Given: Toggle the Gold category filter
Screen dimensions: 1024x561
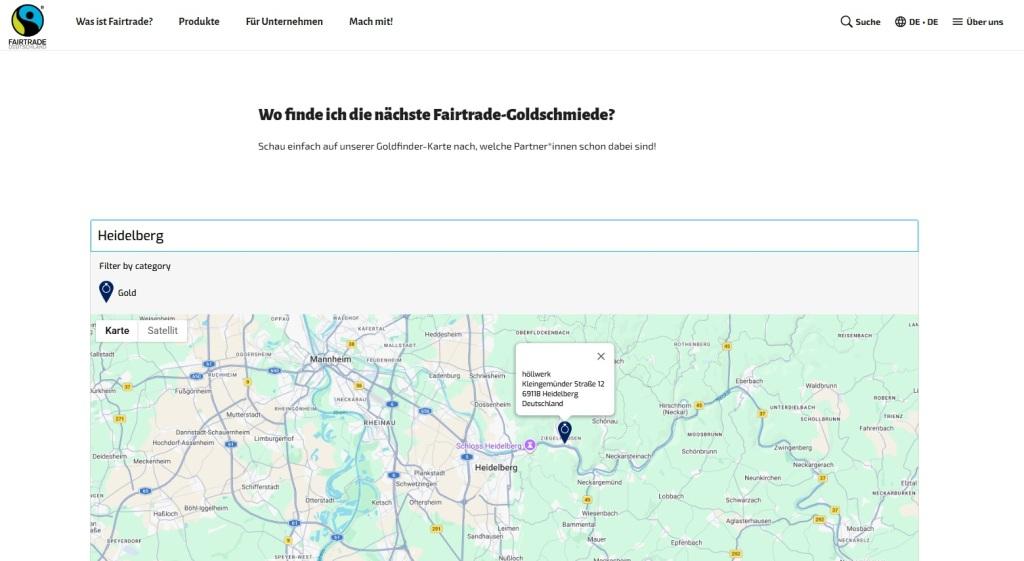Looking at the screenshot, I should coord(118,292).
